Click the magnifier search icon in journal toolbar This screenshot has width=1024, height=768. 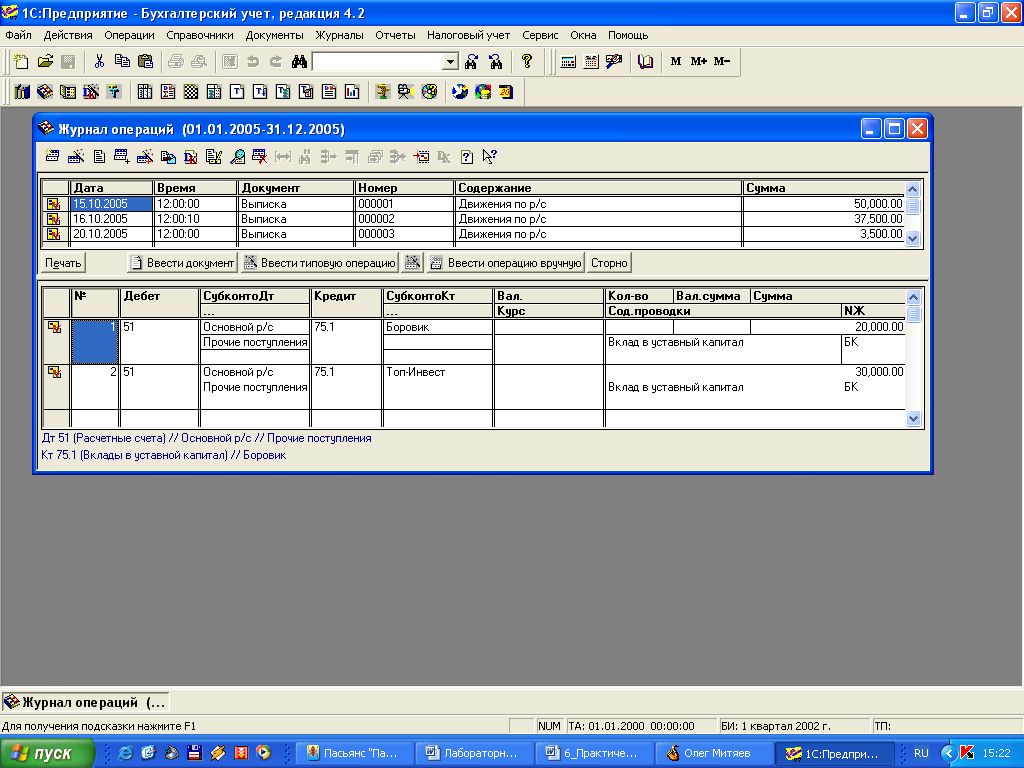(x=237, y=156)
